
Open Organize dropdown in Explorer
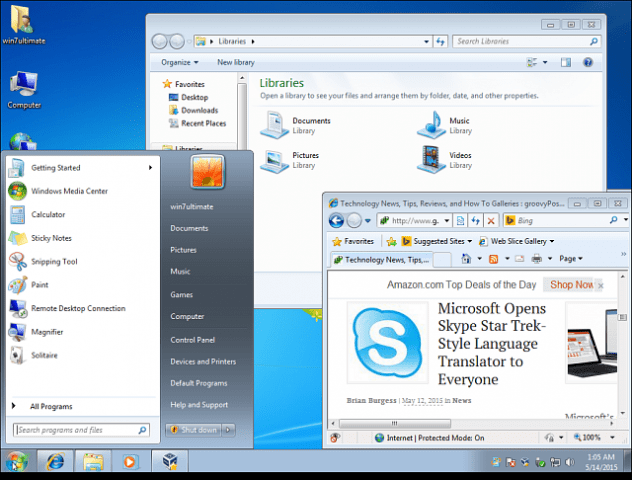tap(180, 62)
